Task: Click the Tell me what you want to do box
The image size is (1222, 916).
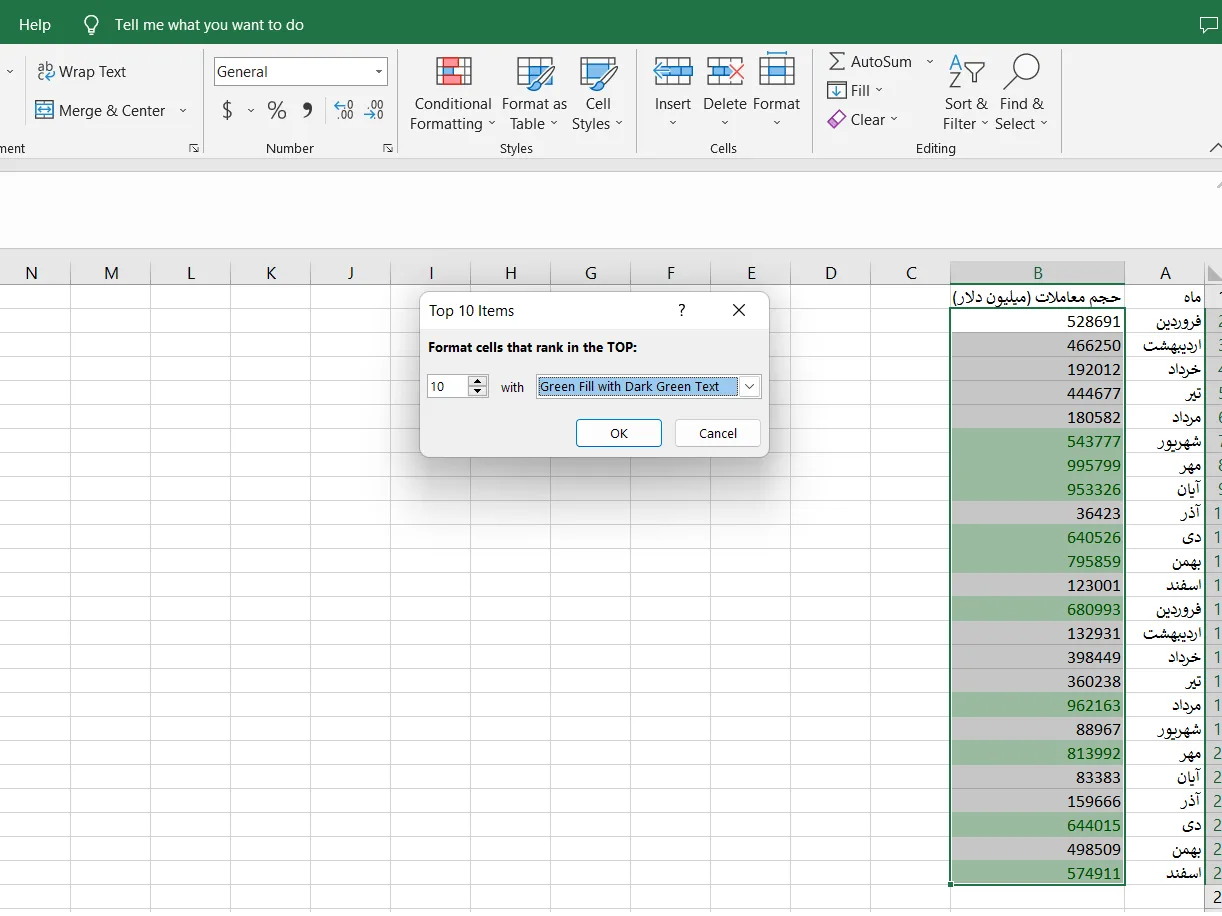Action: point(209,25)
